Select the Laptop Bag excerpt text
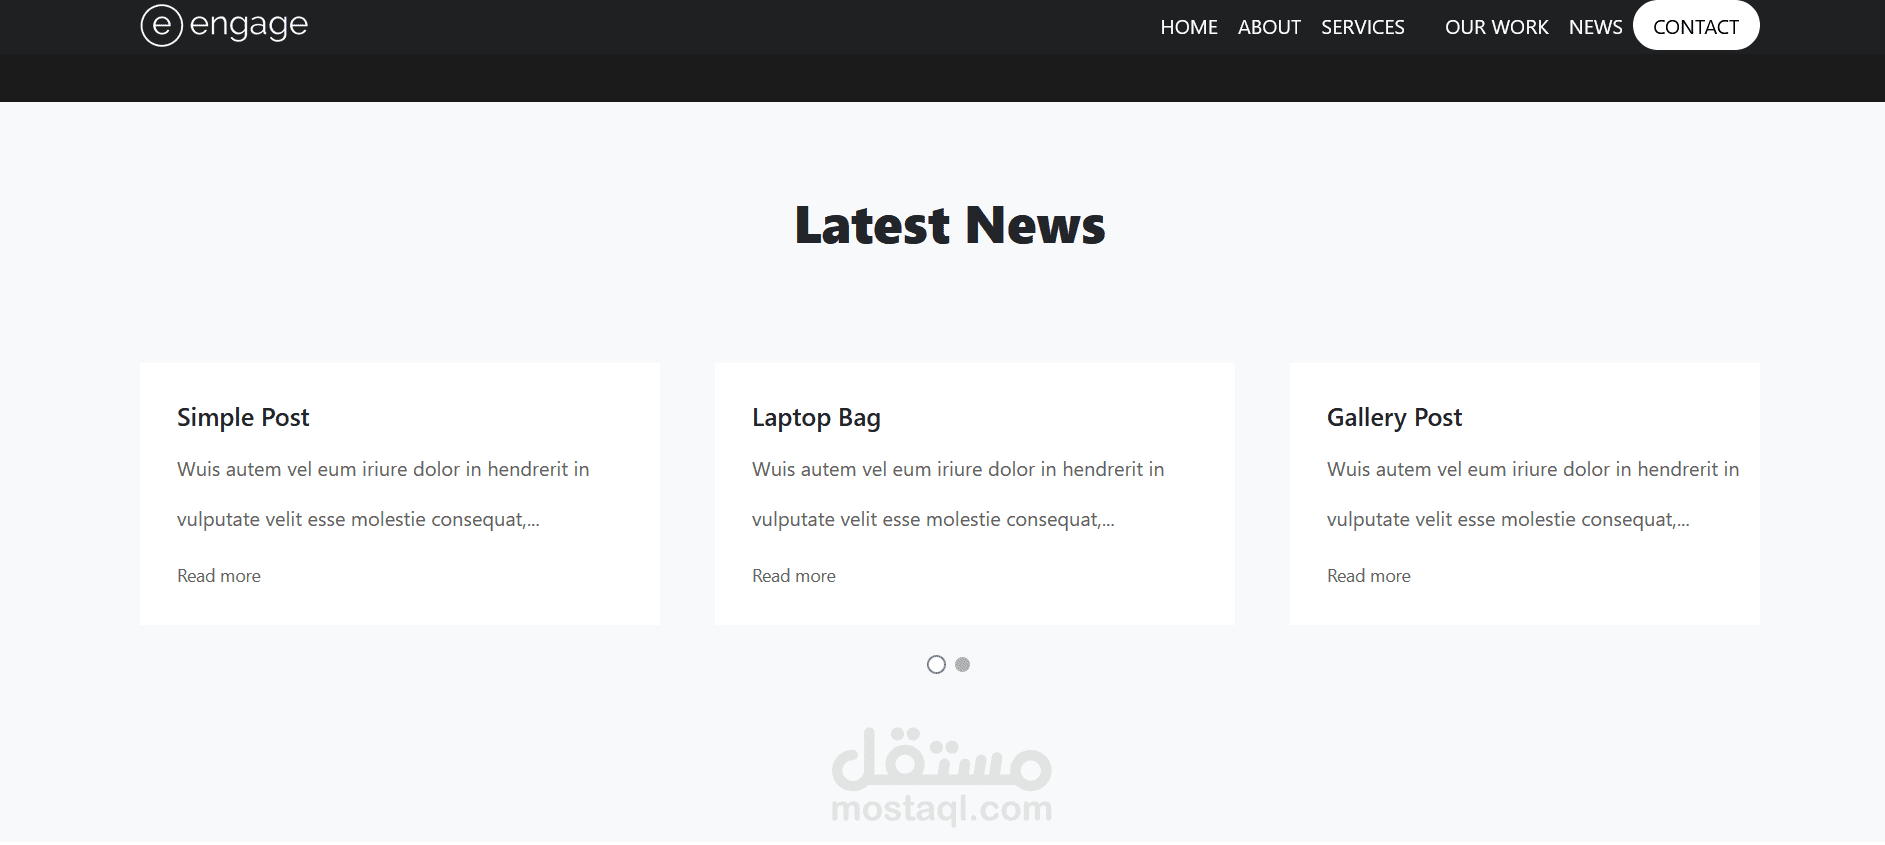 (x=958, y=494)
